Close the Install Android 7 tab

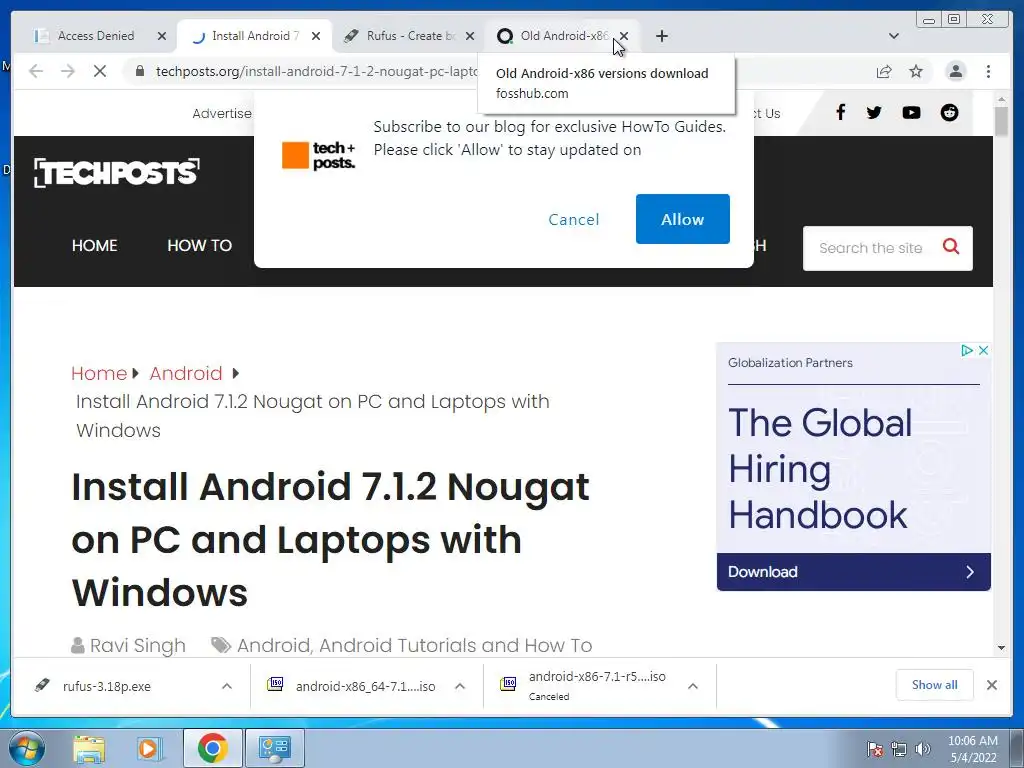pos(316,36)
